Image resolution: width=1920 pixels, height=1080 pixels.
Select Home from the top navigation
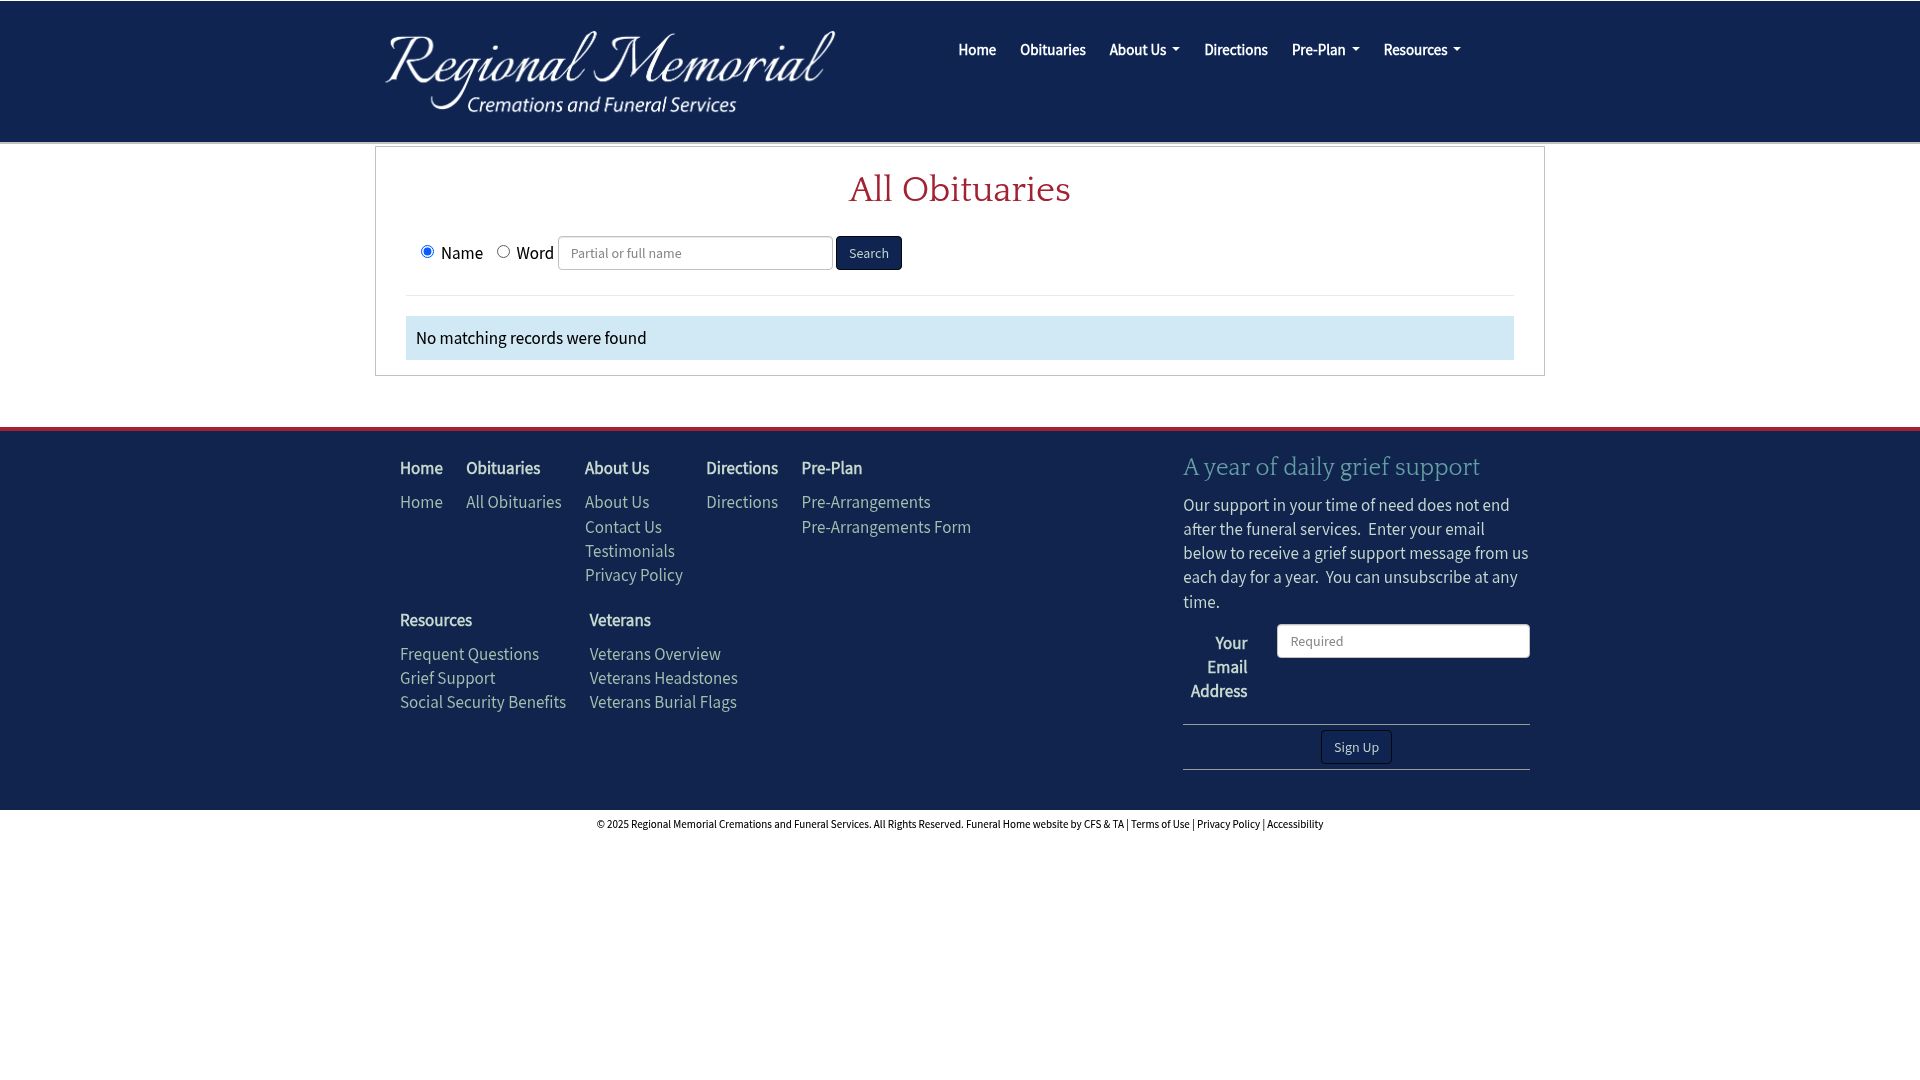click(x=976, y=49)
